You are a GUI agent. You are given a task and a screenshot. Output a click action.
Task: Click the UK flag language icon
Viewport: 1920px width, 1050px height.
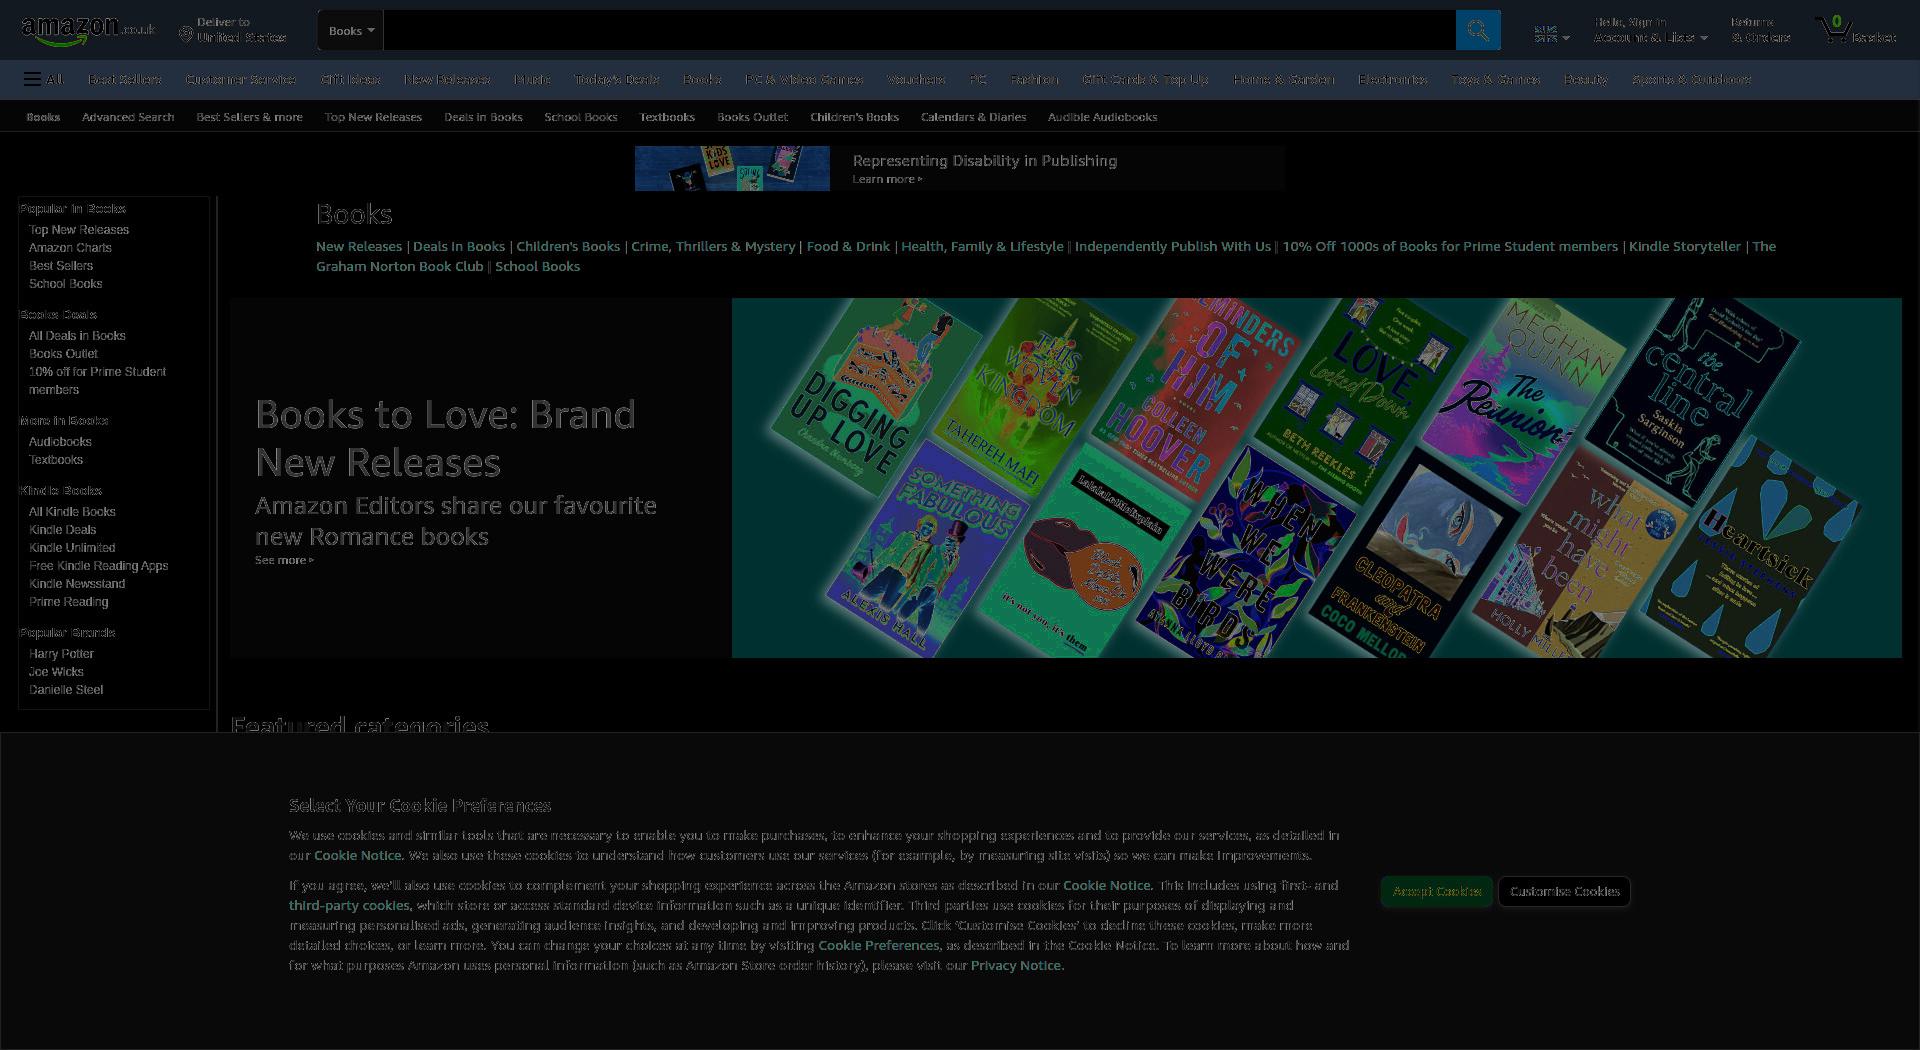click(1545, 35)
